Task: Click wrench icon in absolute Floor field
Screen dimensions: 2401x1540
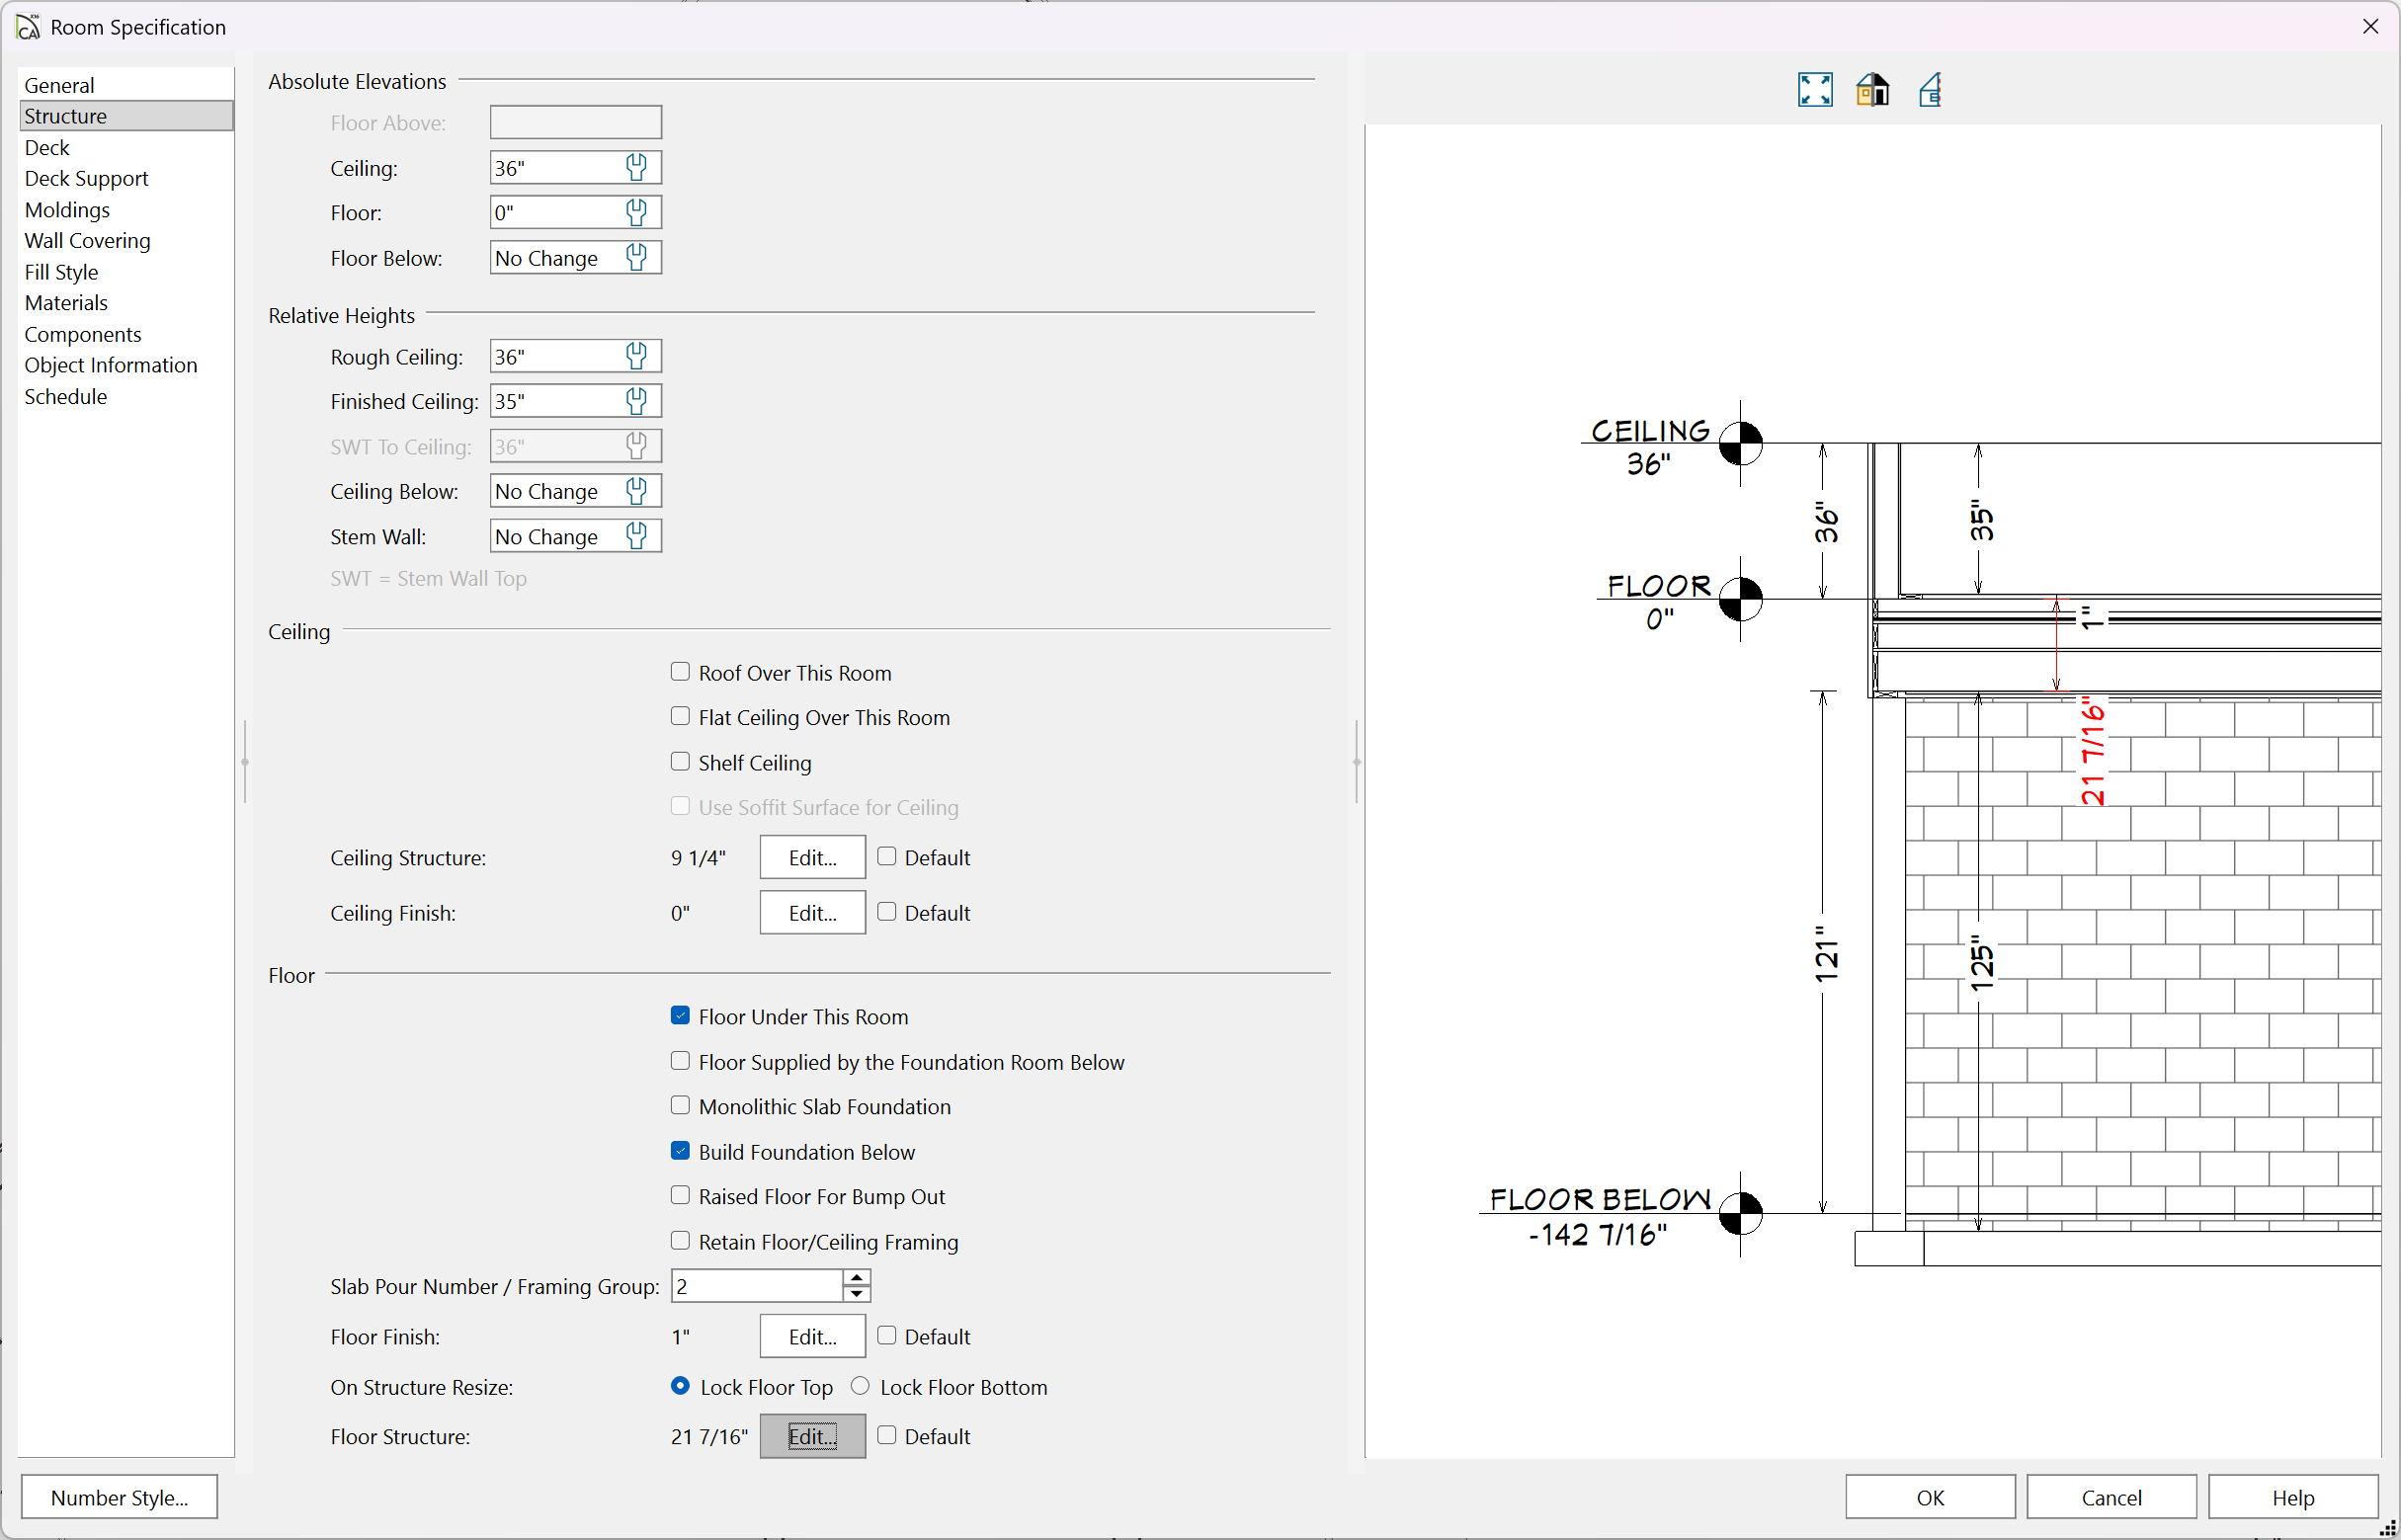Action: [x=636, y=212]
